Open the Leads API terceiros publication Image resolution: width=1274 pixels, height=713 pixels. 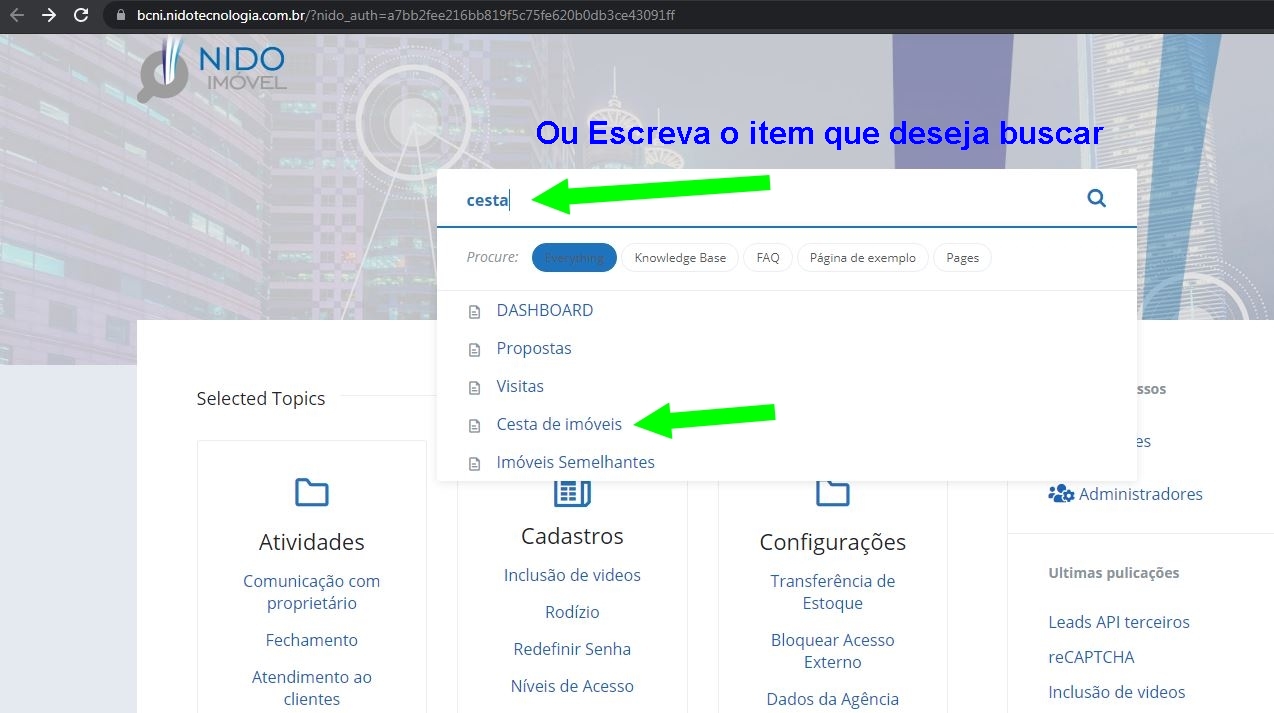[1118, 622]
